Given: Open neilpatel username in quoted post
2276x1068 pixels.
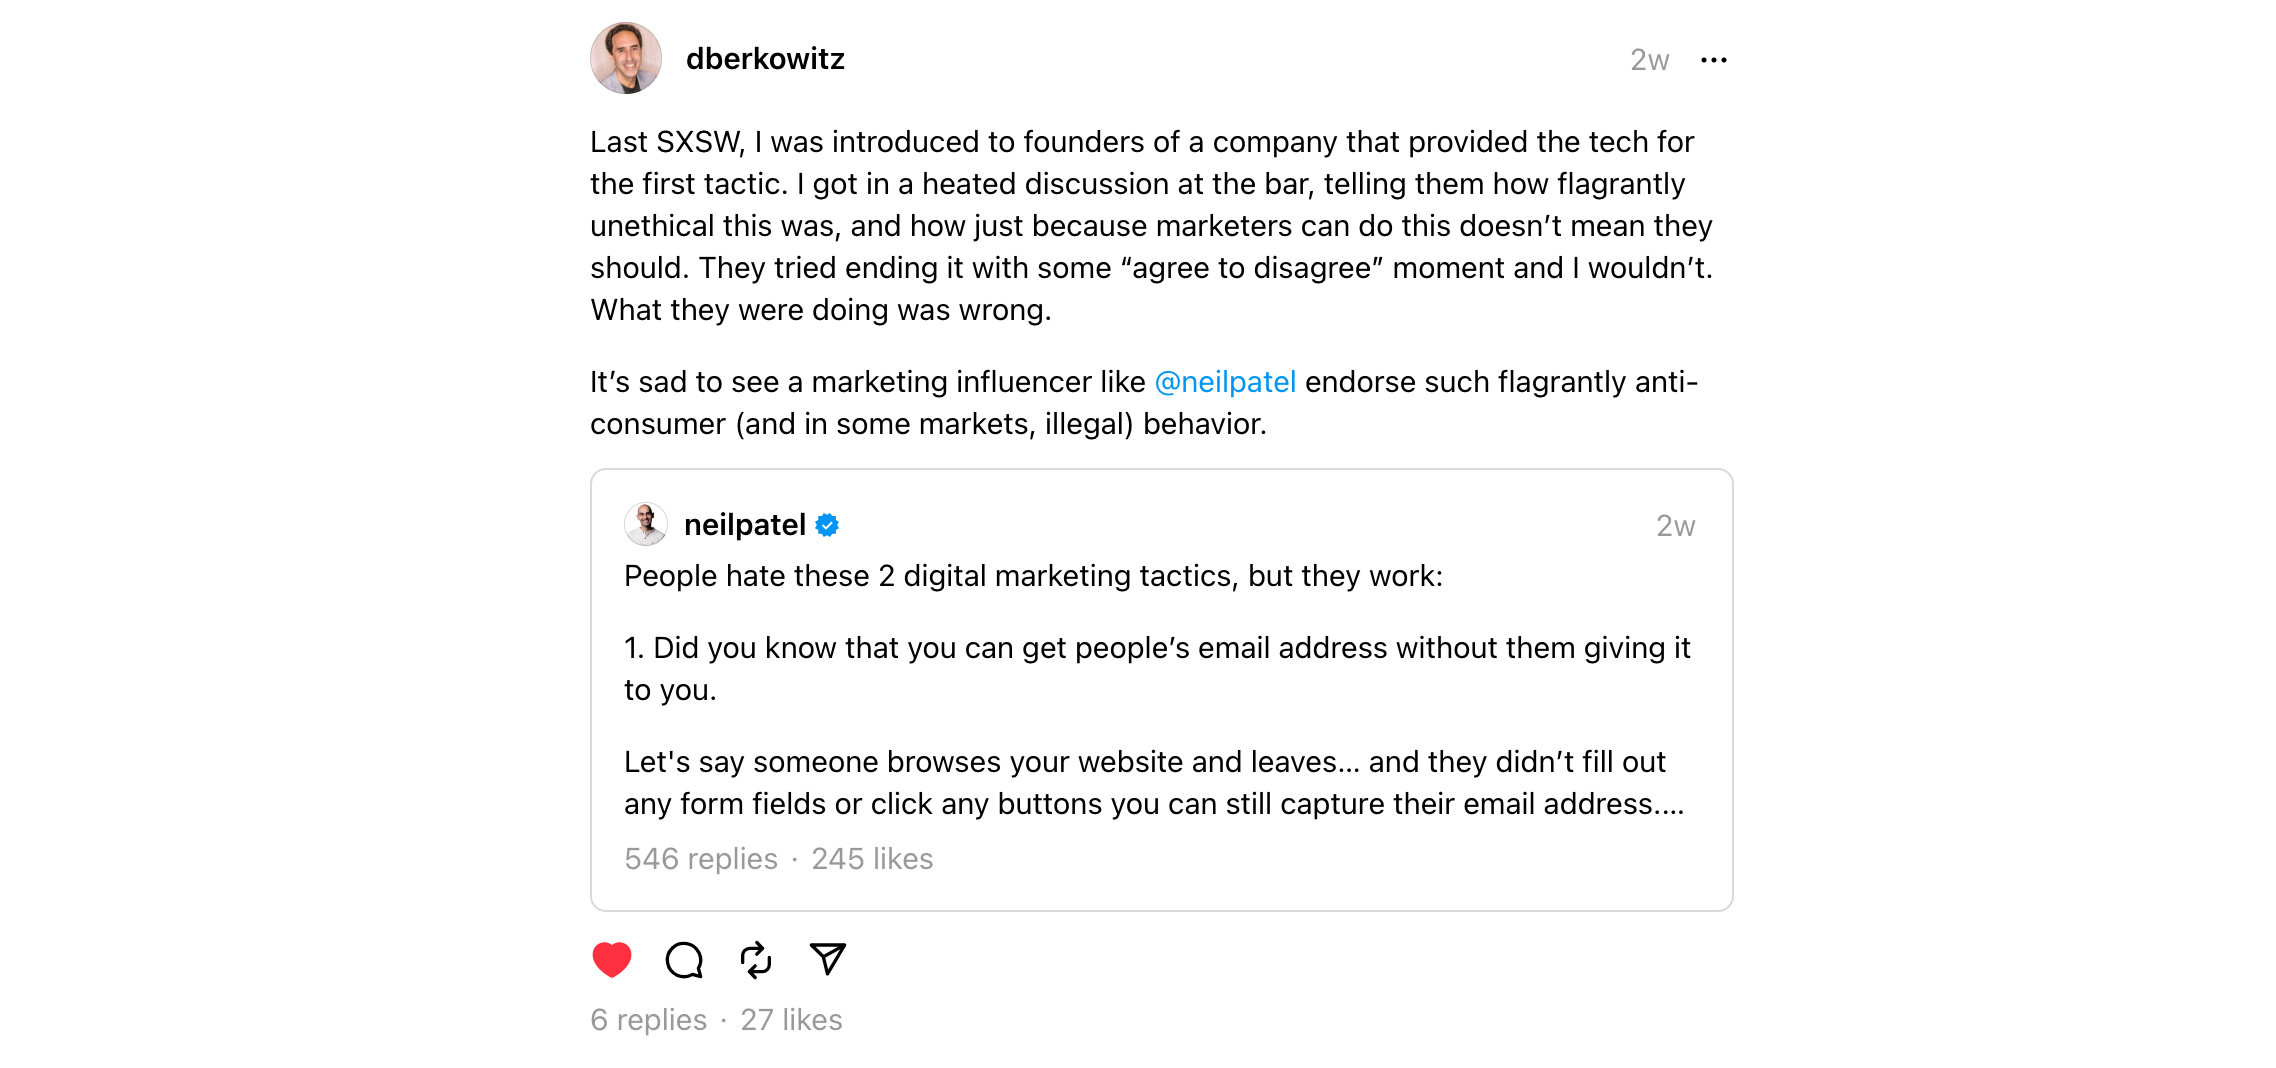Looking at the screenshot, I should pyautogui.click(x=745, y=525).
